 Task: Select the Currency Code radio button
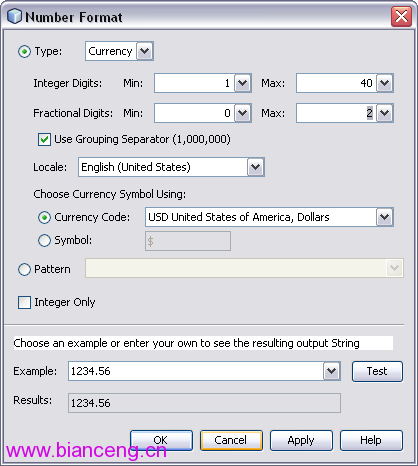coord(44,217)
